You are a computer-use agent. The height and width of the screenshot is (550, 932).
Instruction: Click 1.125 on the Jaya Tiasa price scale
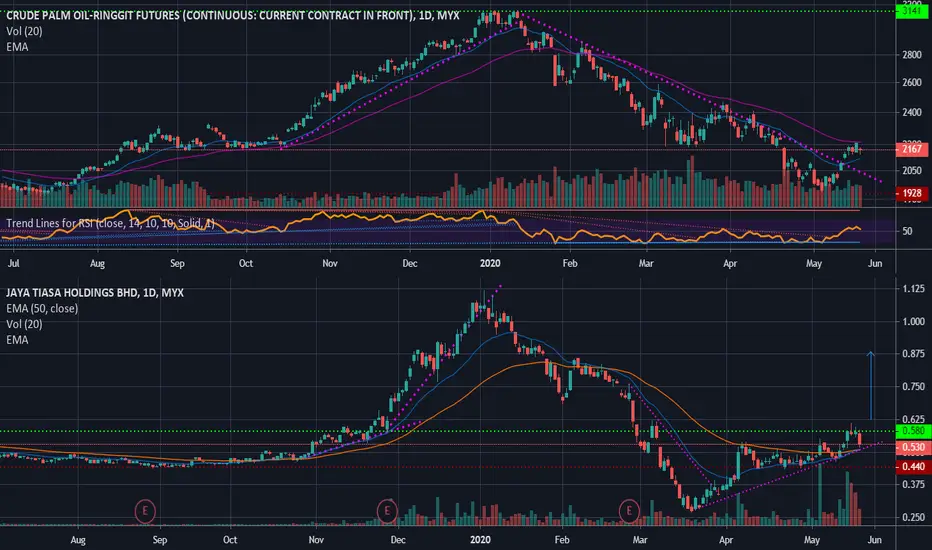[x=913, y=289]
